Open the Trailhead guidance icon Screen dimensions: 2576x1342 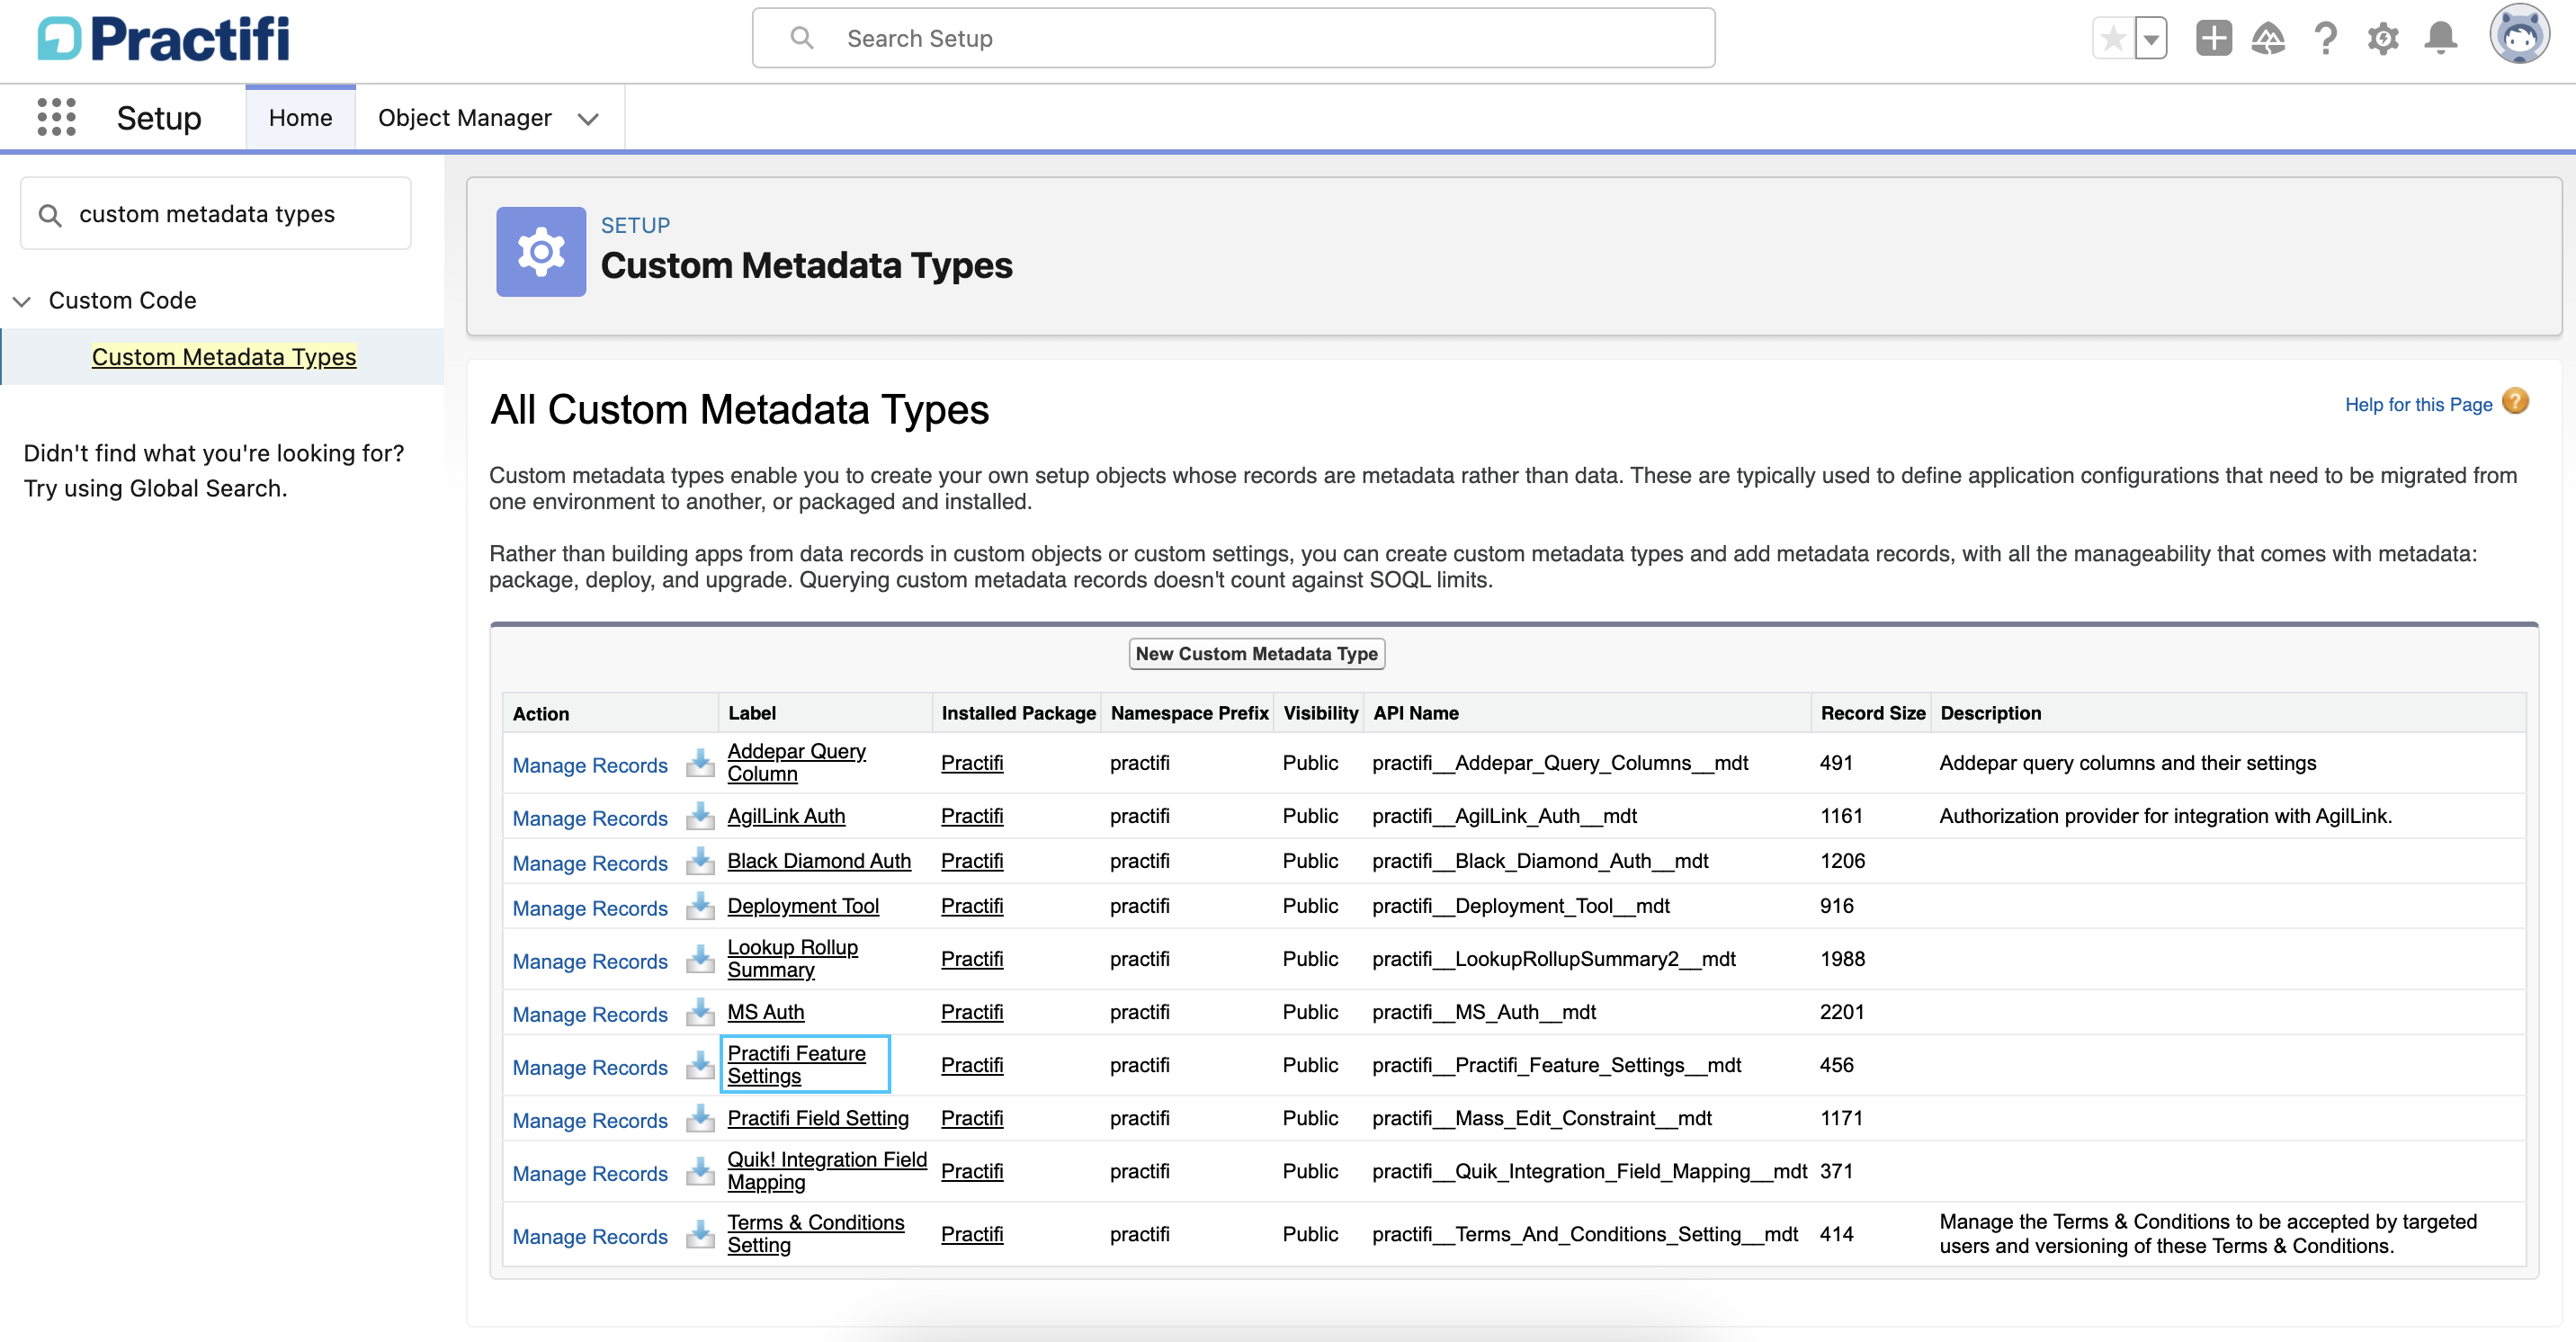coord(2268,39)
